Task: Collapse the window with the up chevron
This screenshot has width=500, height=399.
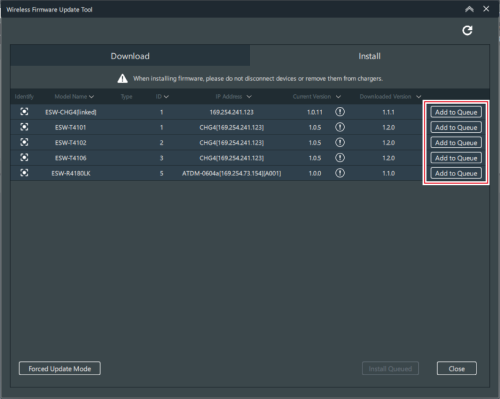Action: tap(469, 9)
